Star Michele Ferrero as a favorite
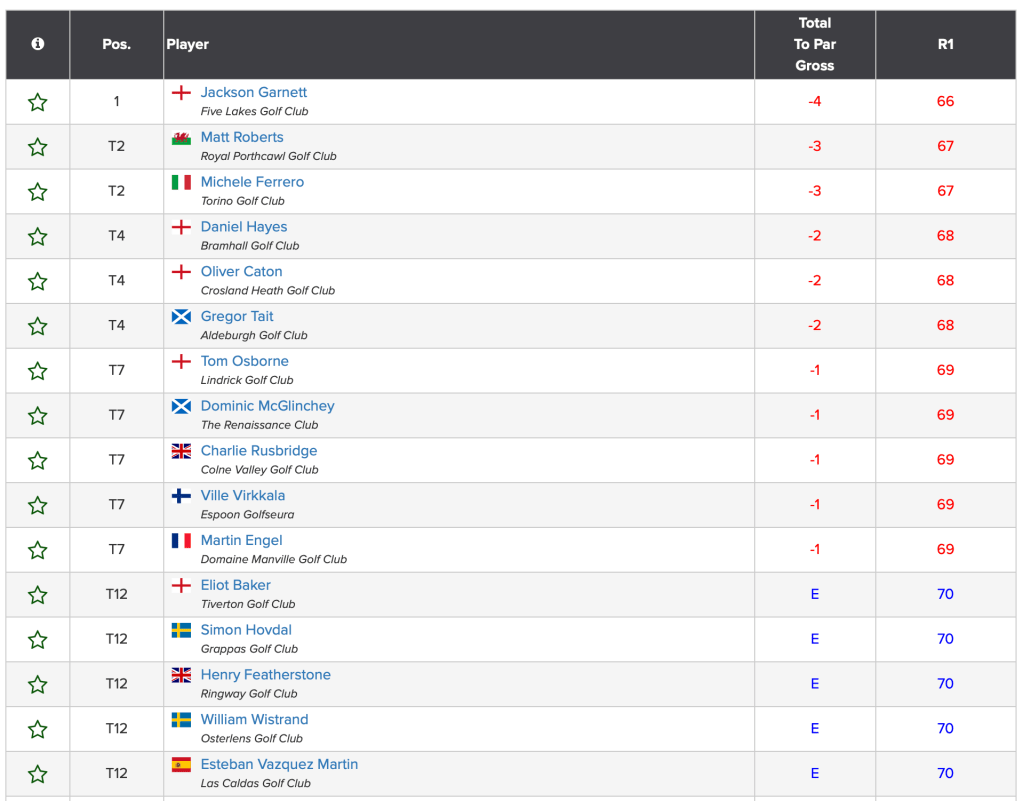Screen dimensions: 1023x801 (x=38, y=192)
